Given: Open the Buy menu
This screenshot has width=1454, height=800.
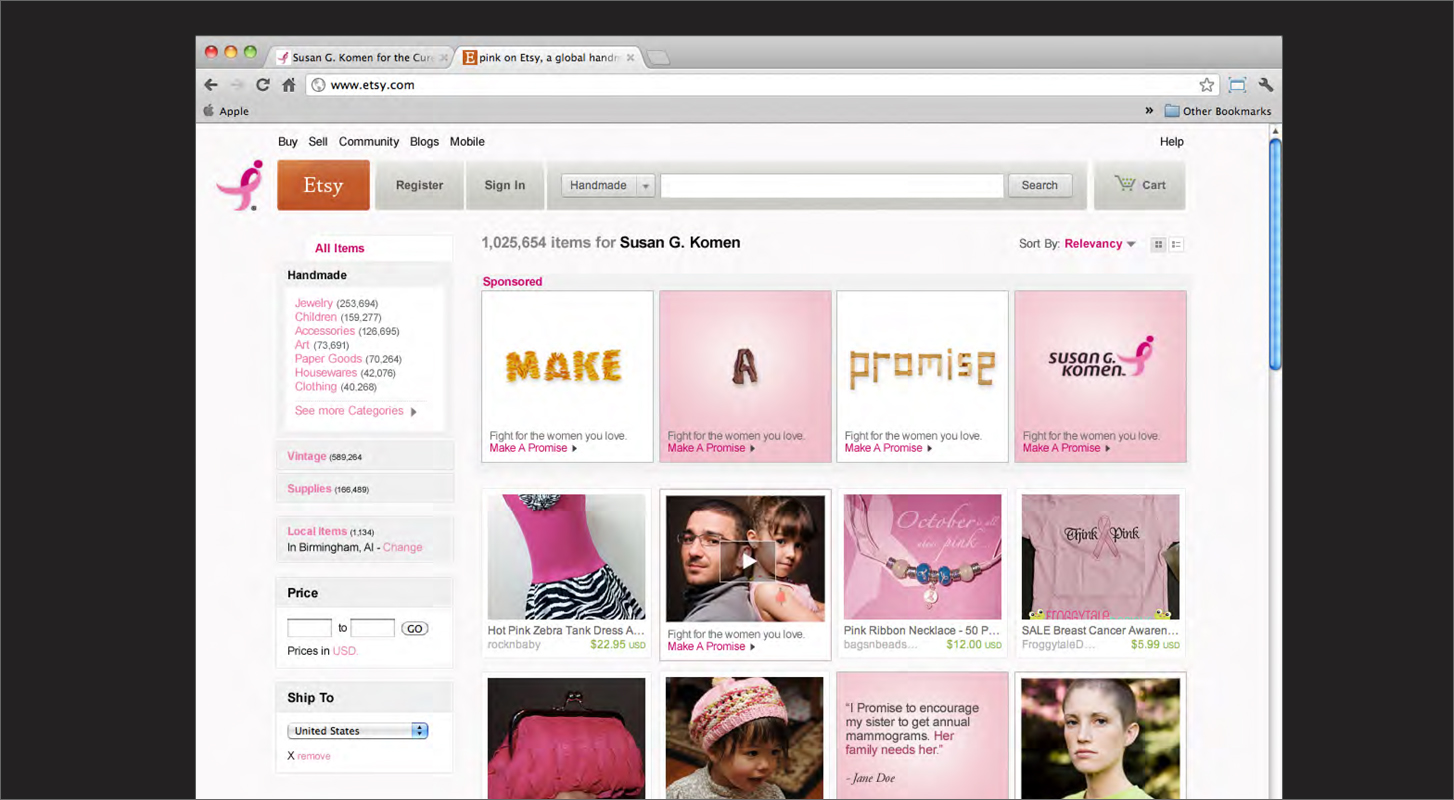Looking at the screenshot, I should [x=288, y=142].
